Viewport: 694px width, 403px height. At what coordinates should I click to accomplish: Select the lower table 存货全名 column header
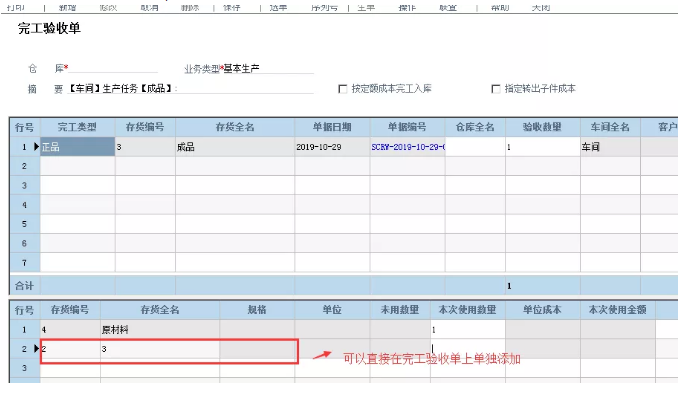[x=160, y=310]
